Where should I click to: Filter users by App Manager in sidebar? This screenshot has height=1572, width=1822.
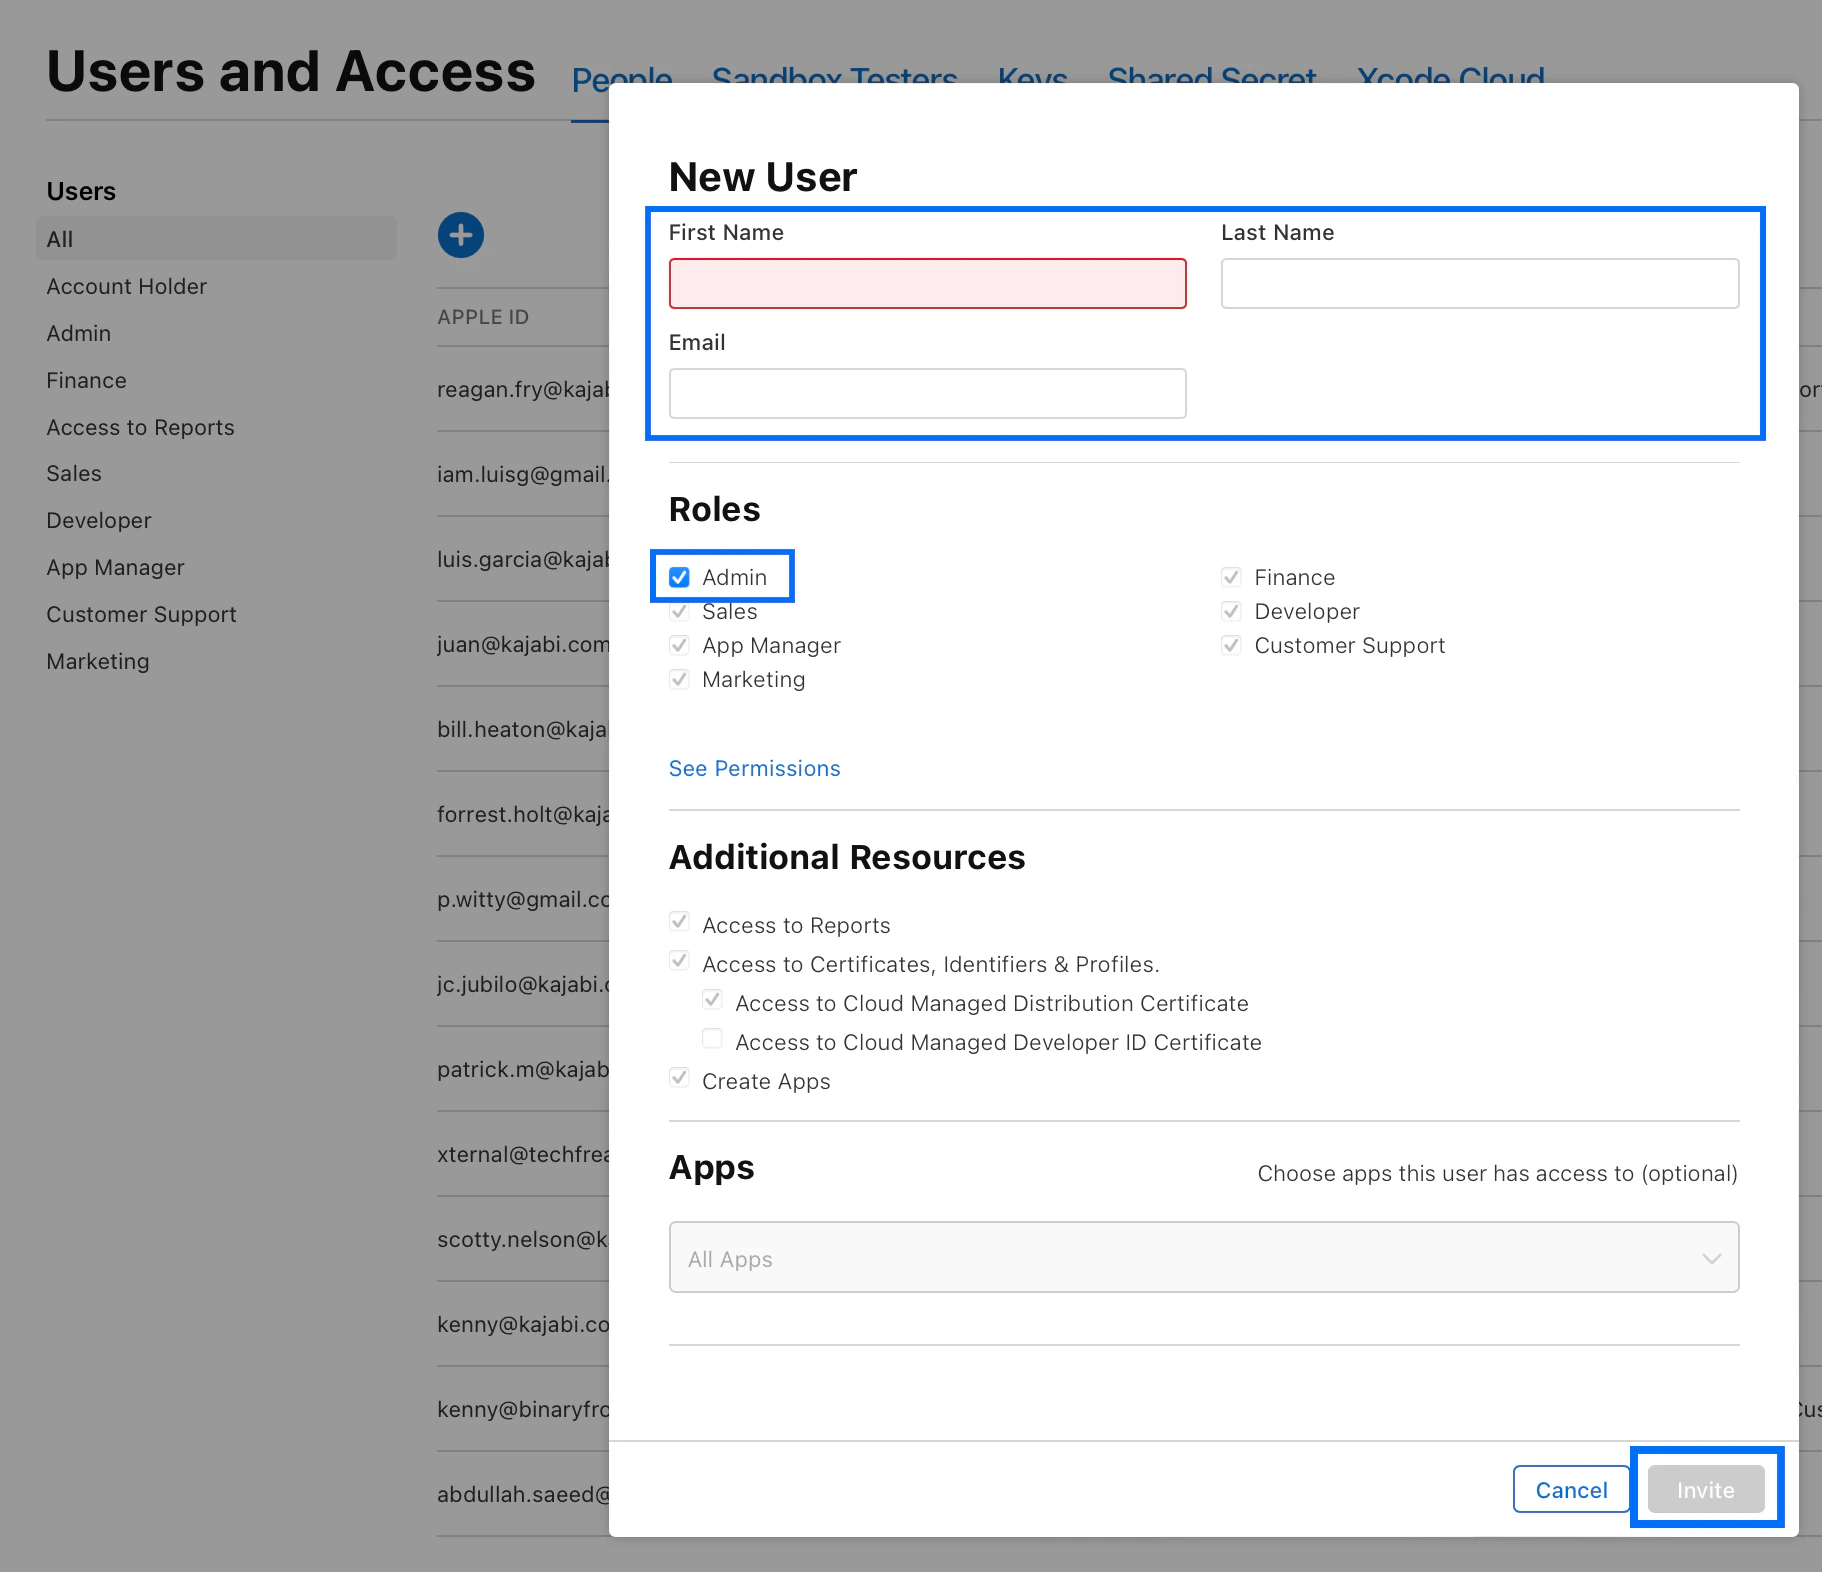(115, 567)
